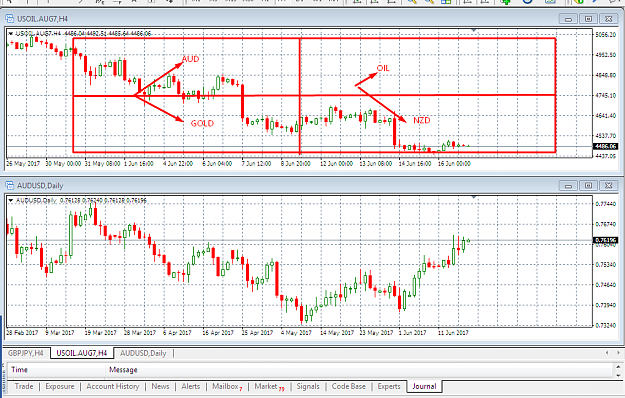Image resolution: width=625 pixels, height=398 pixels.
Task: Close the AUDUSD,Daily chart window
Action: tap(608, 186)
